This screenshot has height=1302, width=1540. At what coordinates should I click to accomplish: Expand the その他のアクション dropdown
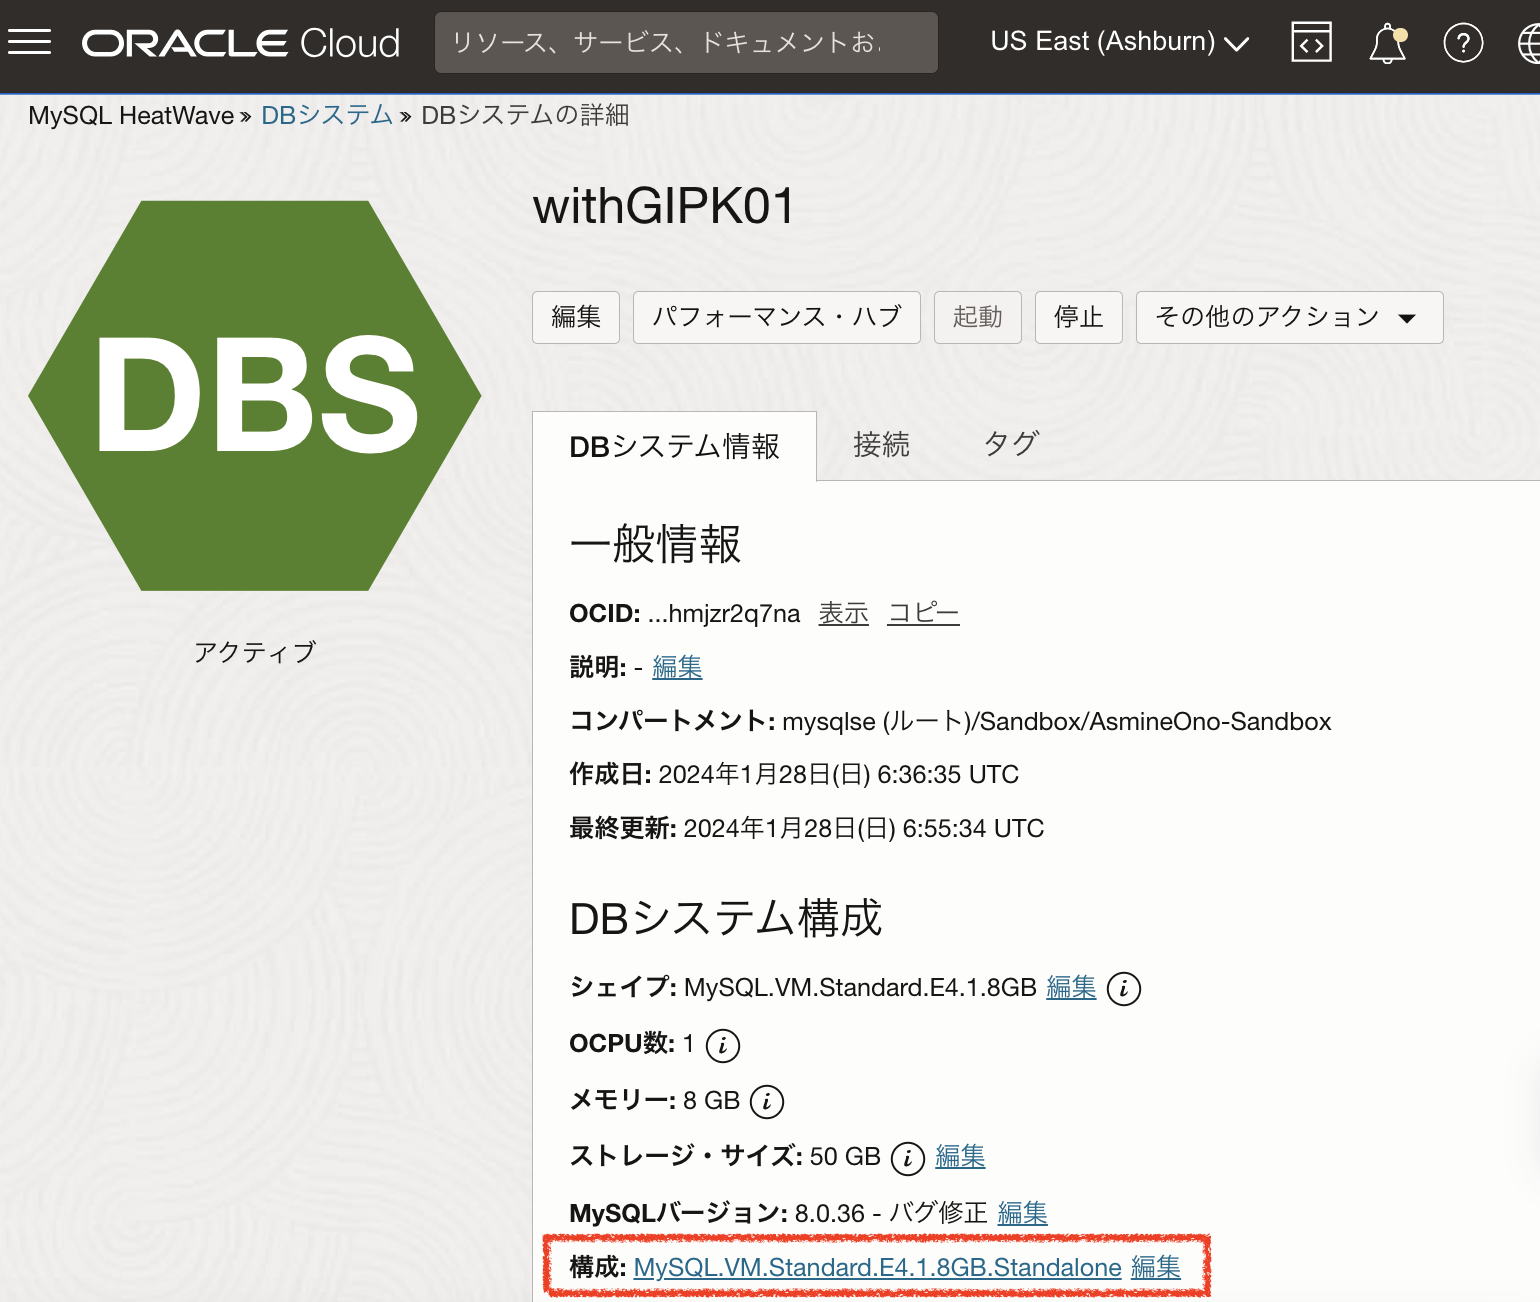(1289, 317)
